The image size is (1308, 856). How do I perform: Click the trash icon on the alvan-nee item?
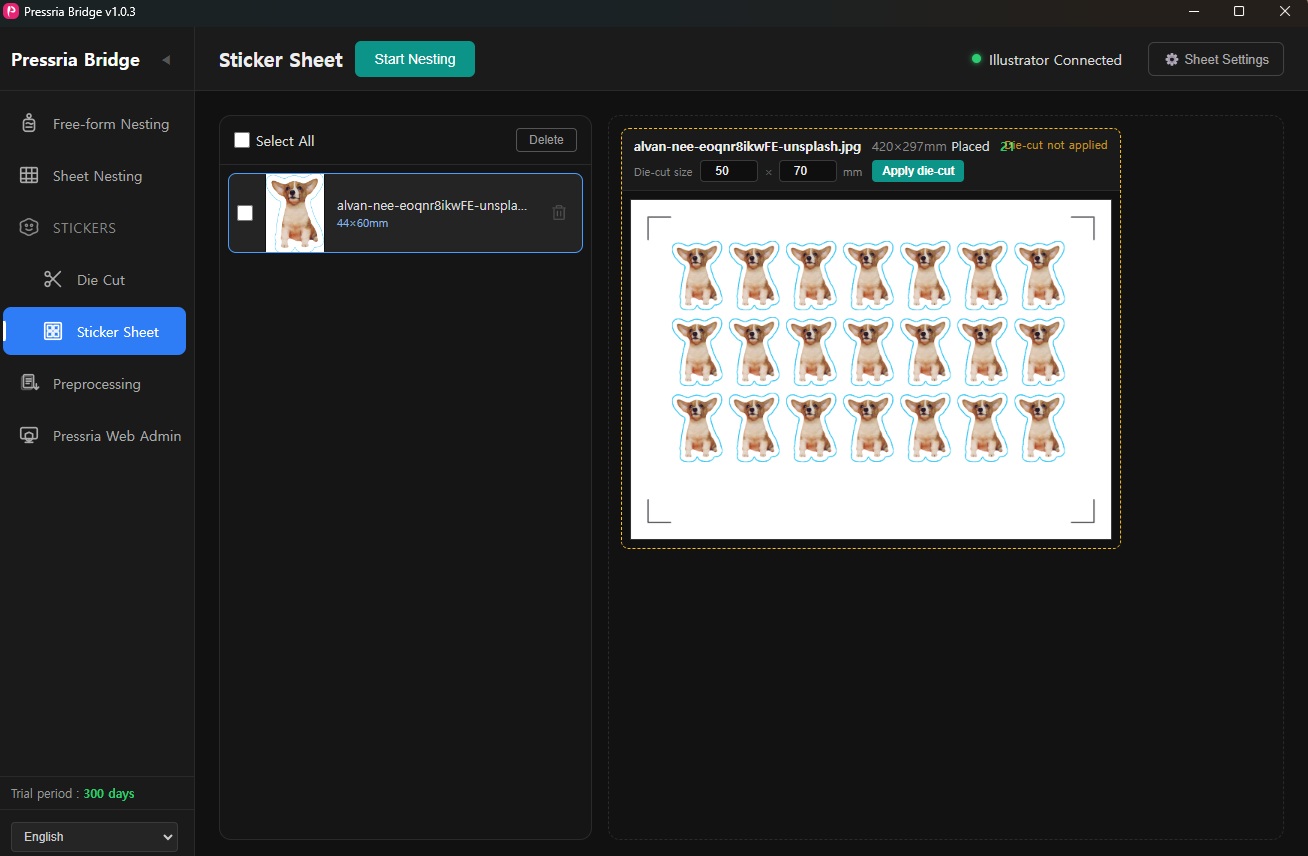pos(559,212)
